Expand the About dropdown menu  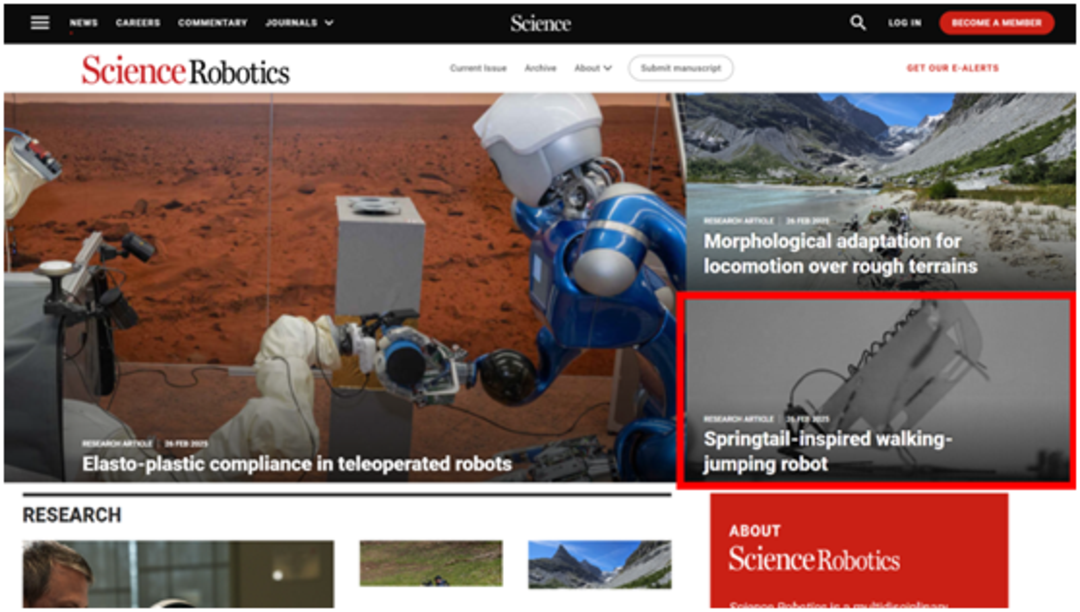tap(593, 68)
